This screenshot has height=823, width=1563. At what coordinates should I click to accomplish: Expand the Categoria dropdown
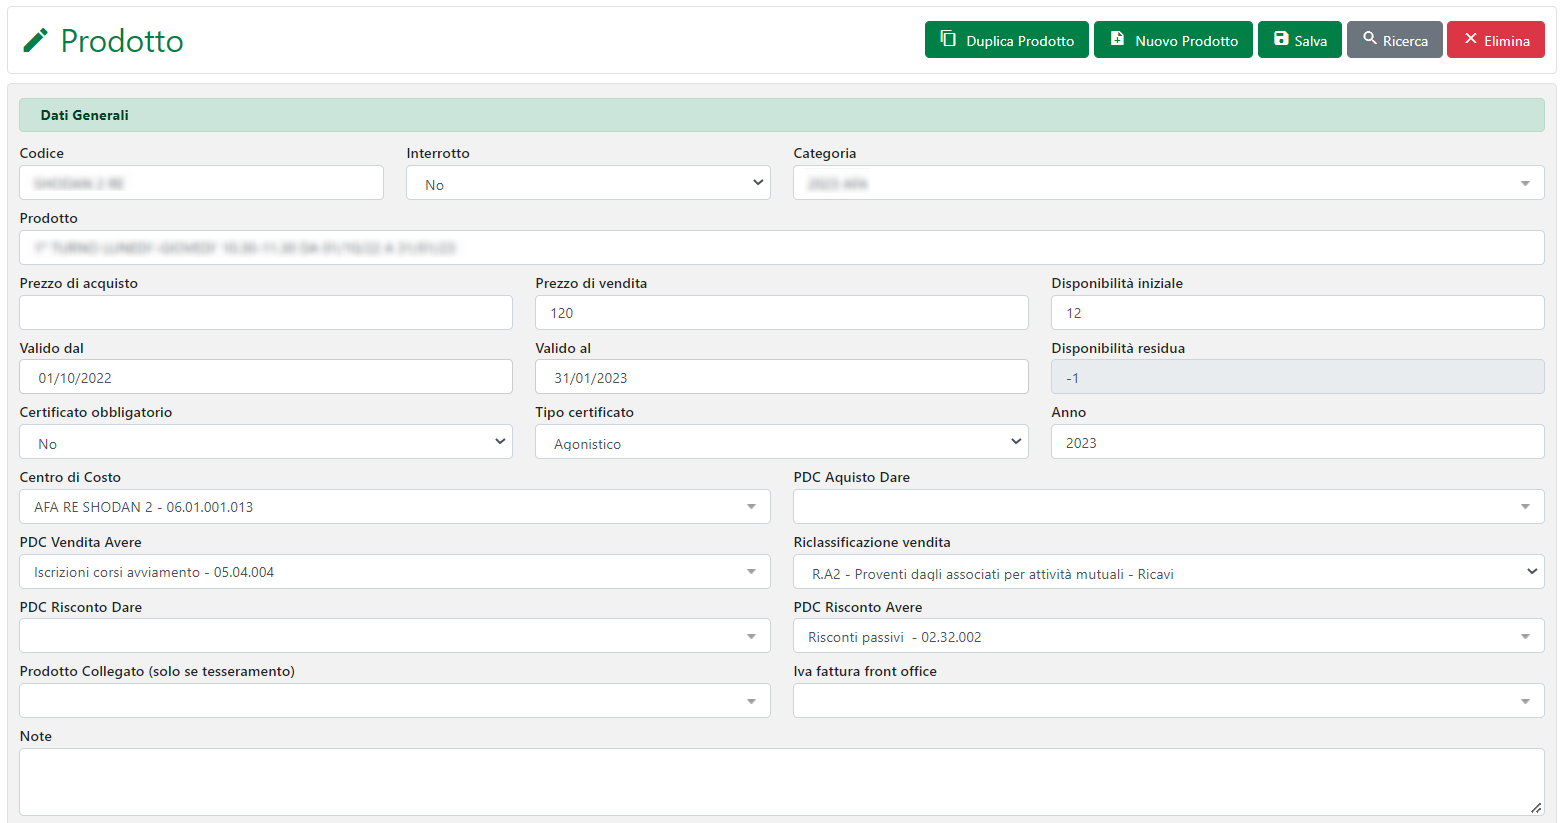pos(1168,183)
